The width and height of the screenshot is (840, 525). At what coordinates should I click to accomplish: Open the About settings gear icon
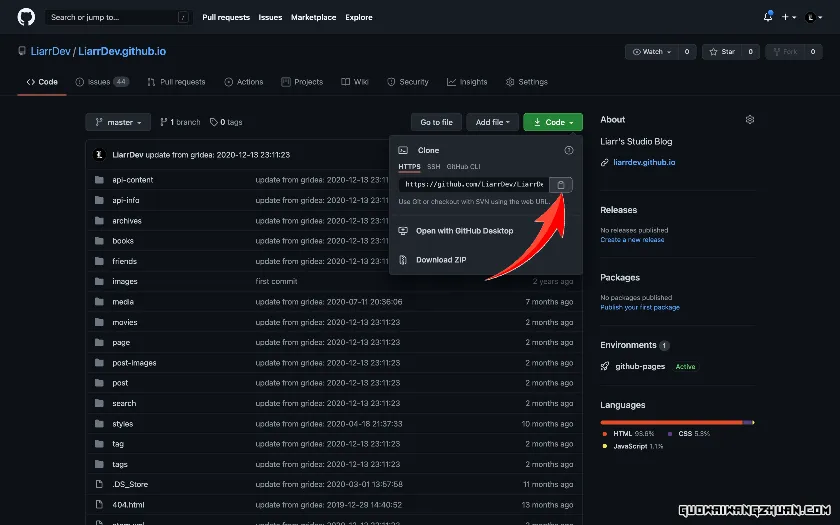(749, 119)
